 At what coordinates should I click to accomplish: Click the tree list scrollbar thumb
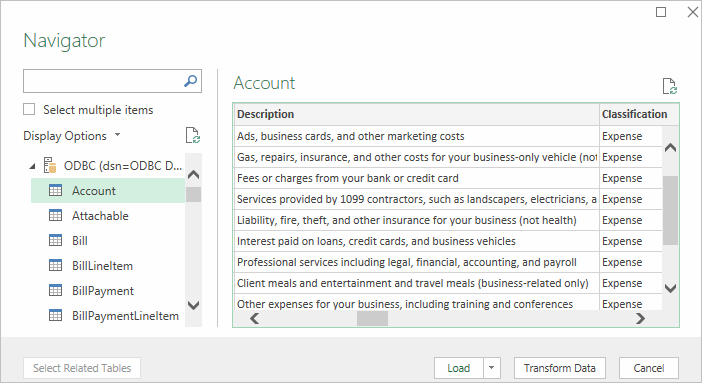pos(193,194)
